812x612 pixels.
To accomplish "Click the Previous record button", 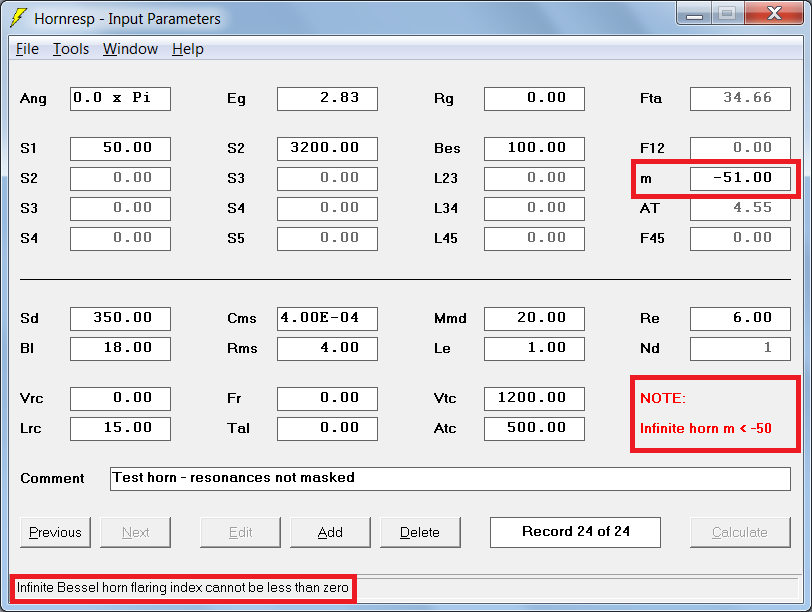I will 55,532.
